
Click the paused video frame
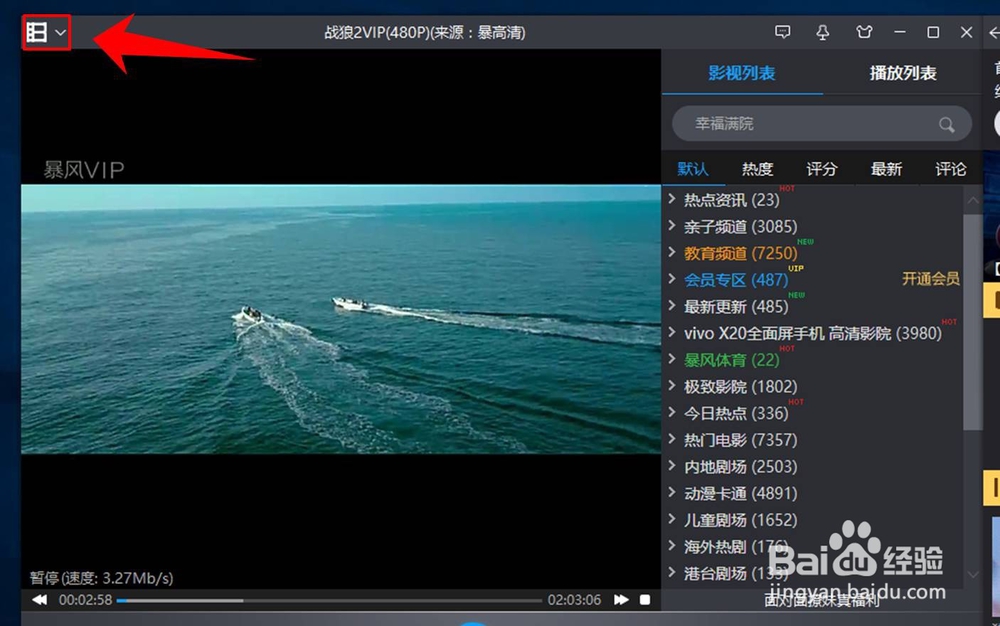(341, 319)
